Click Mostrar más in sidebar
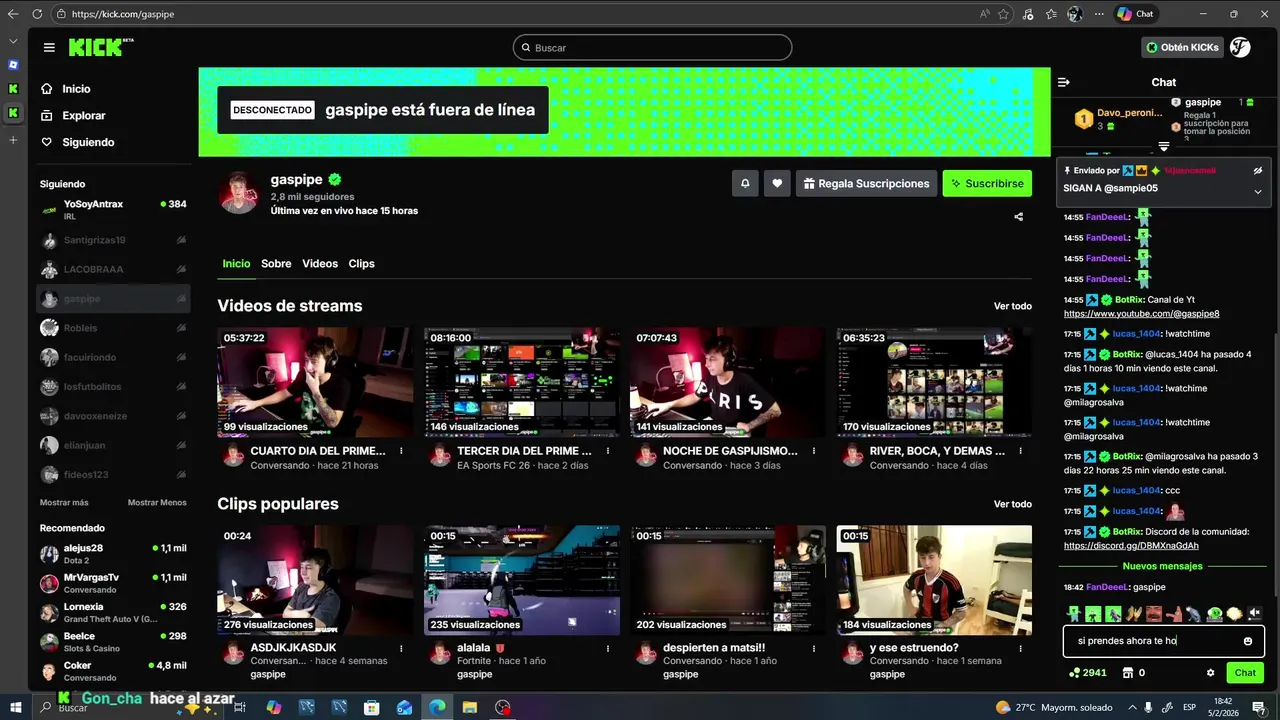 coord(64,503)
